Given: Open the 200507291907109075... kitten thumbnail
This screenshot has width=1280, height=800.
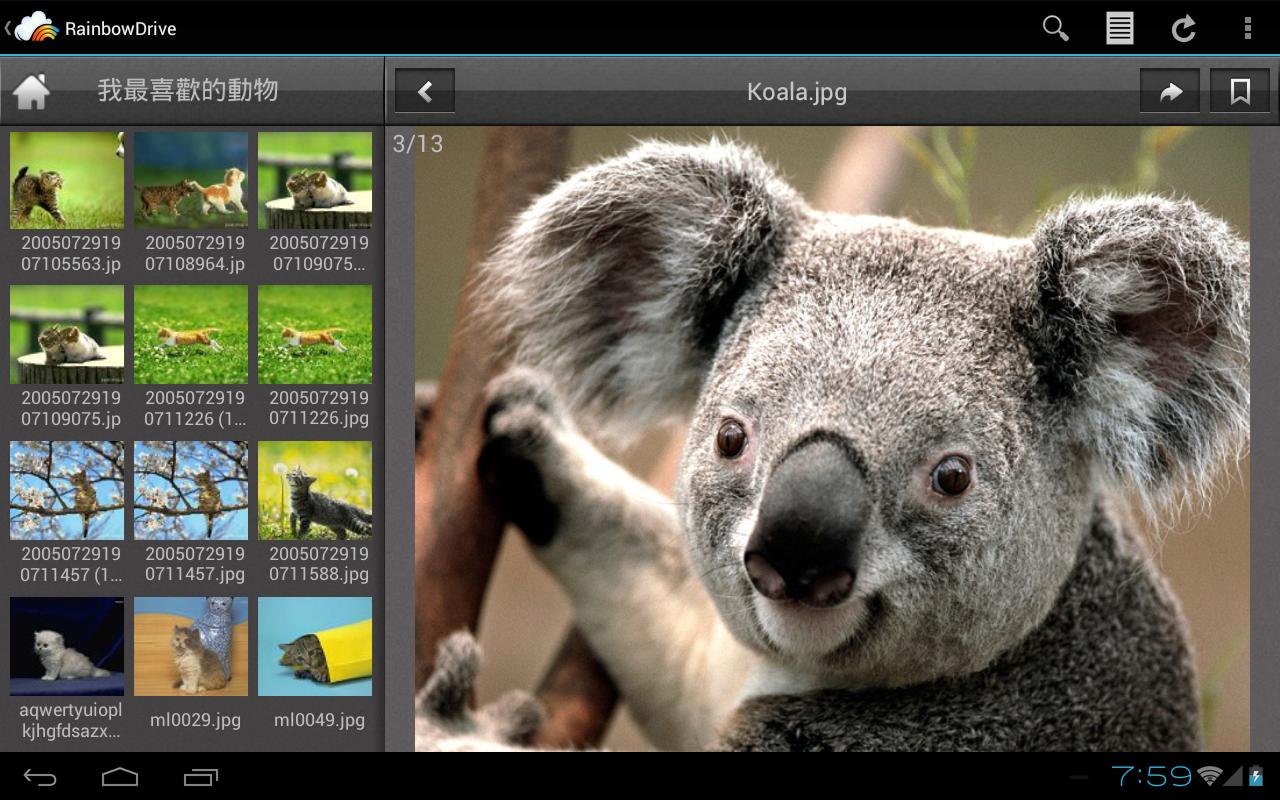Looking at the screenshot, I should tap(315, 180).
